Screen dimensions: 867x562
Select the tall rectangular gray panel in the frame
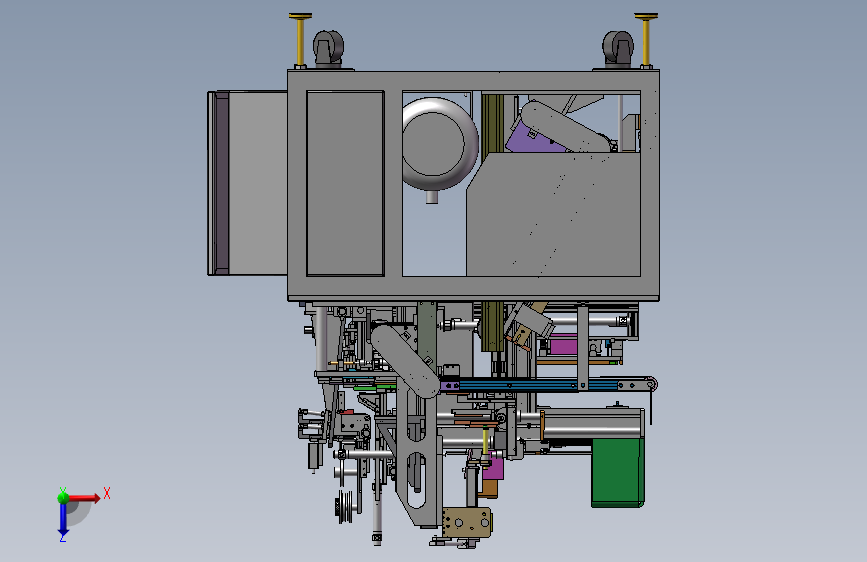(x=345, y=183)
